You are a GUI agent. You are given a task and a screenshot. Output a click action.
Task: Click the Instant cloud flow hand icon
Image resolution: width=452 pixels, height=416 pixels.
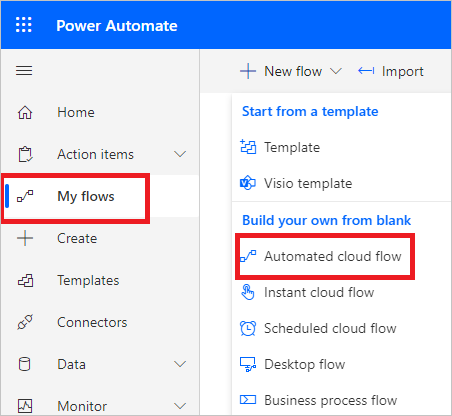(248, 292)
